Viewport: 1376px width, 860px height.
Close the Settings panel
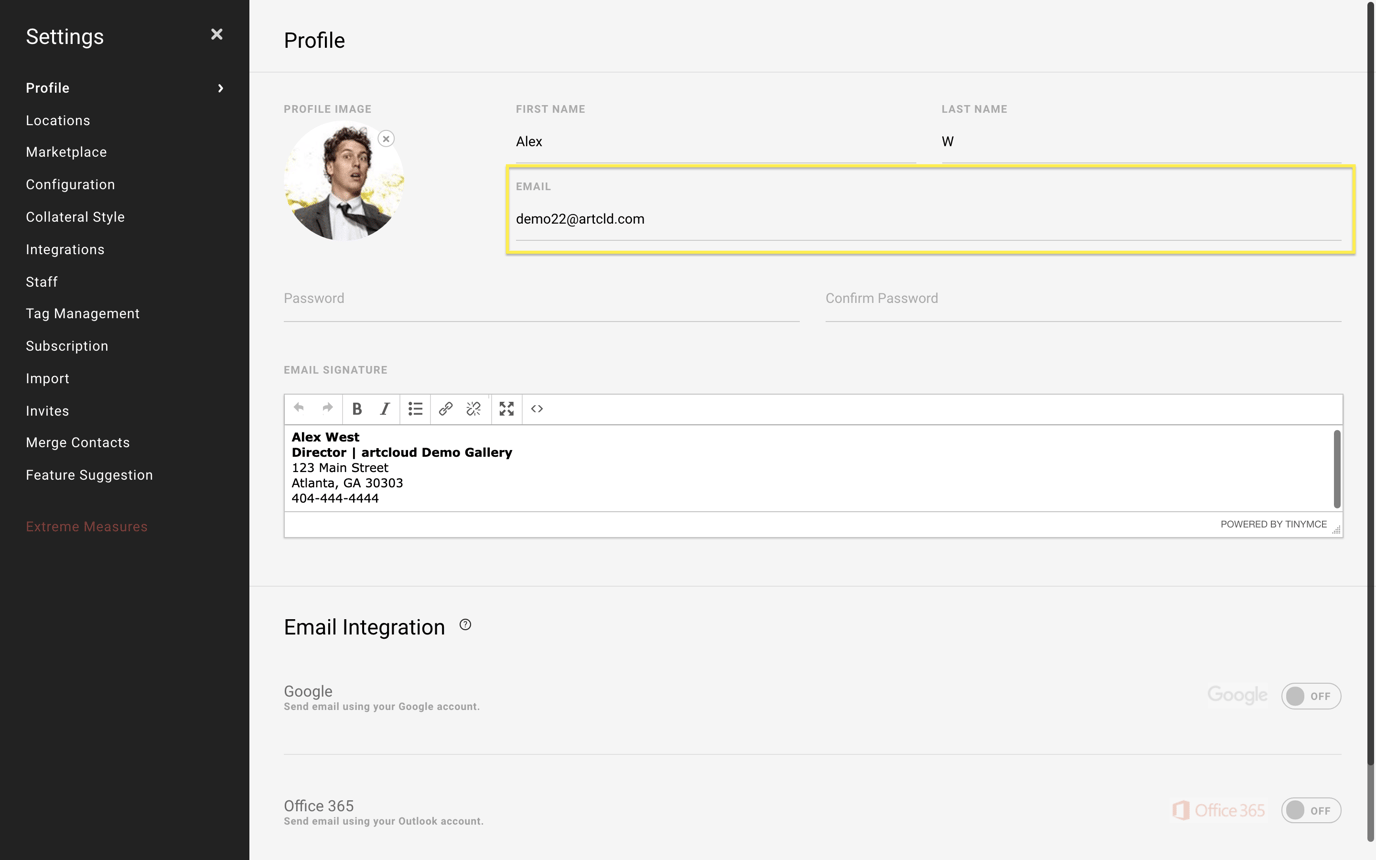click(216, 33)
